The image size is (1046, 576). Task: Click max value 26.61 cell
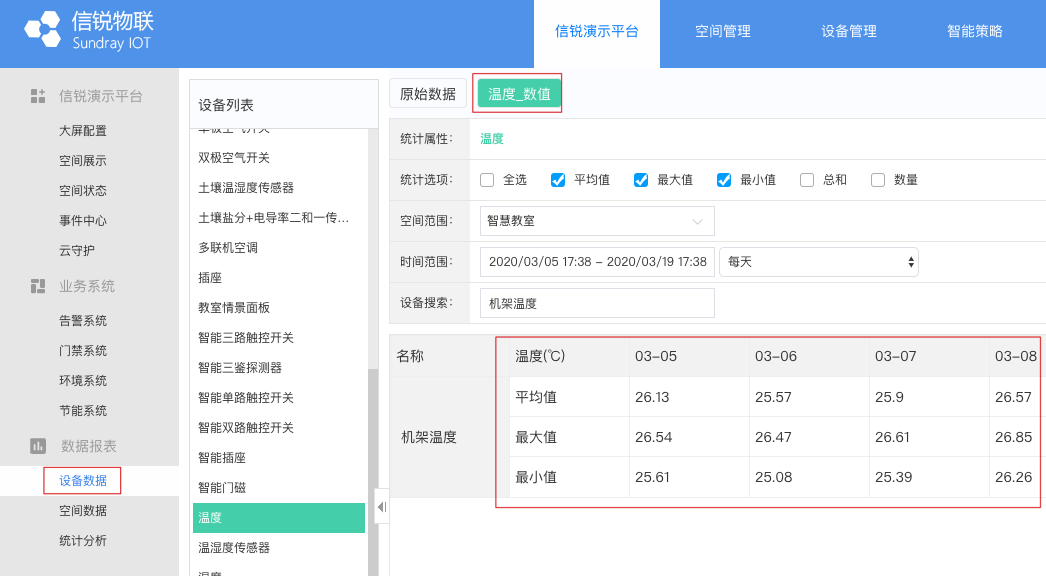click(x=929, y=437)
